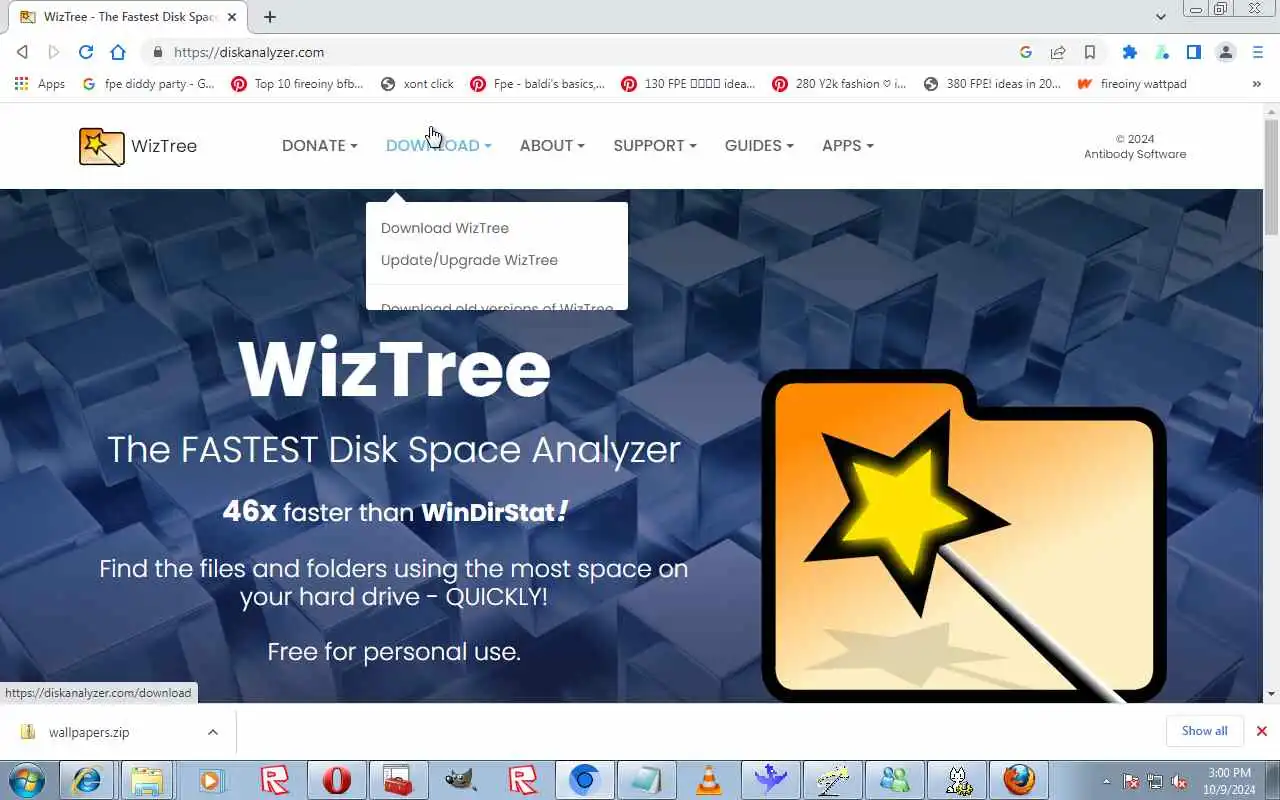Click the scrollbar down arrow
Screen dimensions: 1280x800
pos(1272,694)
